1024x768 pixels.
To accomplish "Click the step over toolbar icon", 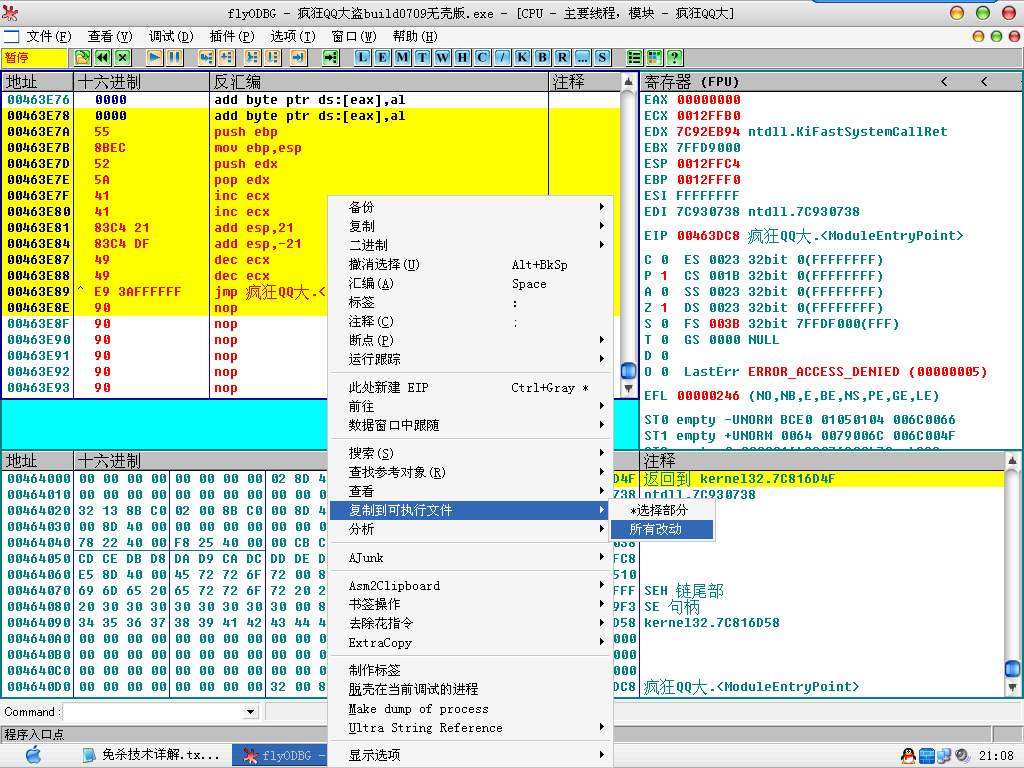I will (x=227, y=57).
